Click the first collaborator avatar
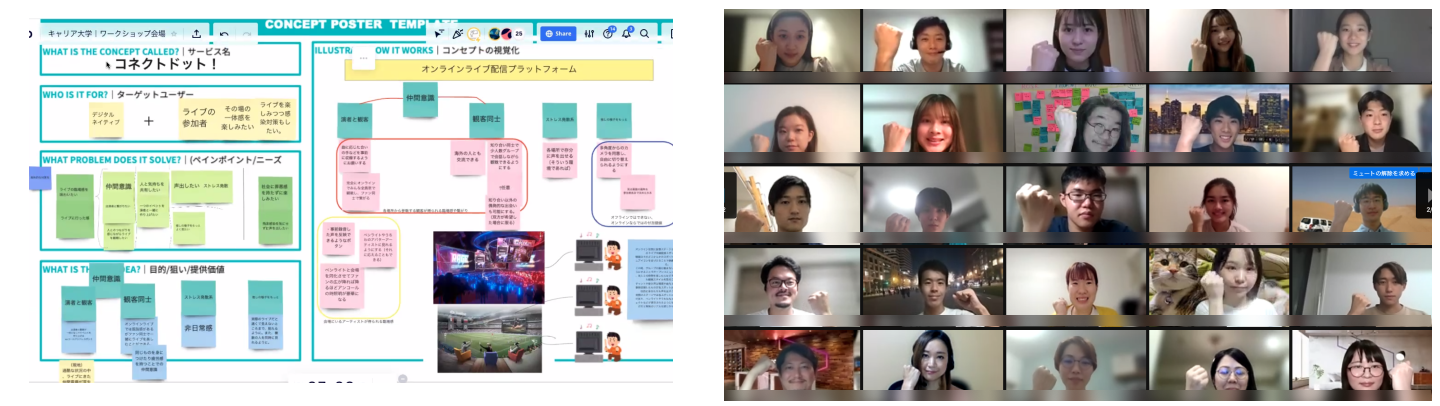The width and height of the screenshot is (1440, 406). point(495,34)
